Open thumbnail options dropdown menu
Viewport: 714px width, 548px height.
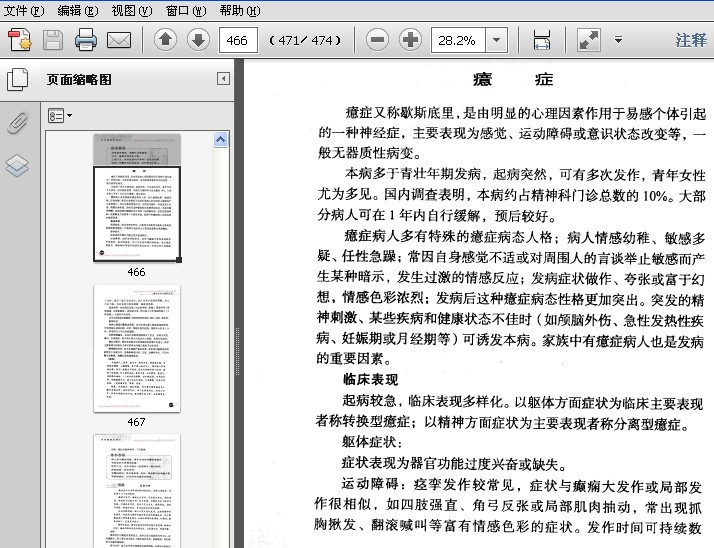coord(60,116)
